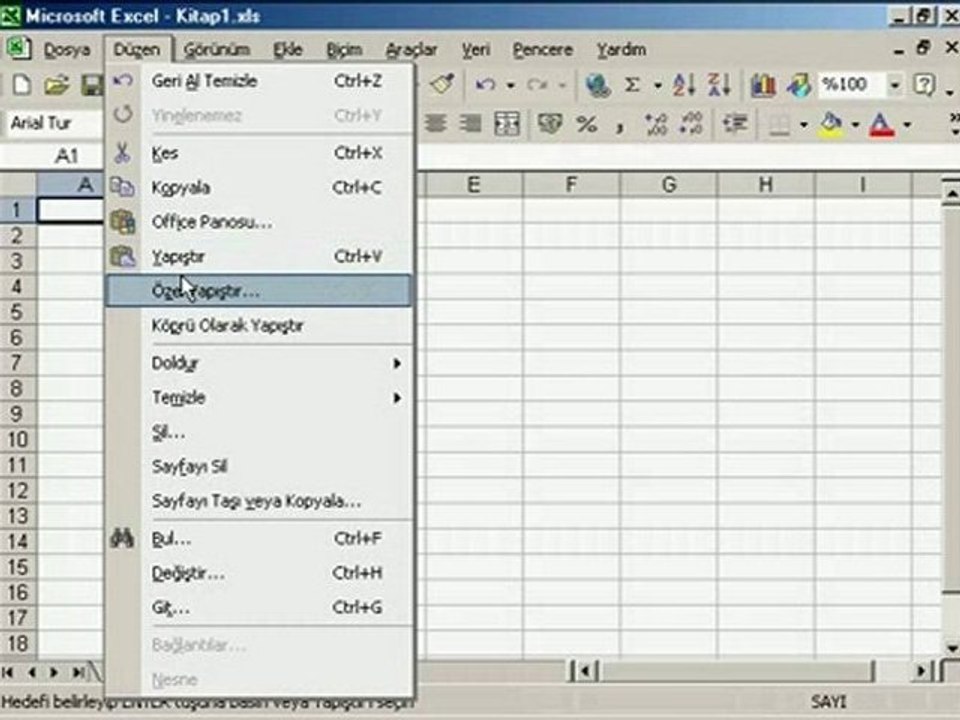Viewport: 960px width, 720px height.
Task: Click the Sort Descending icon
Action: (719, 84)
